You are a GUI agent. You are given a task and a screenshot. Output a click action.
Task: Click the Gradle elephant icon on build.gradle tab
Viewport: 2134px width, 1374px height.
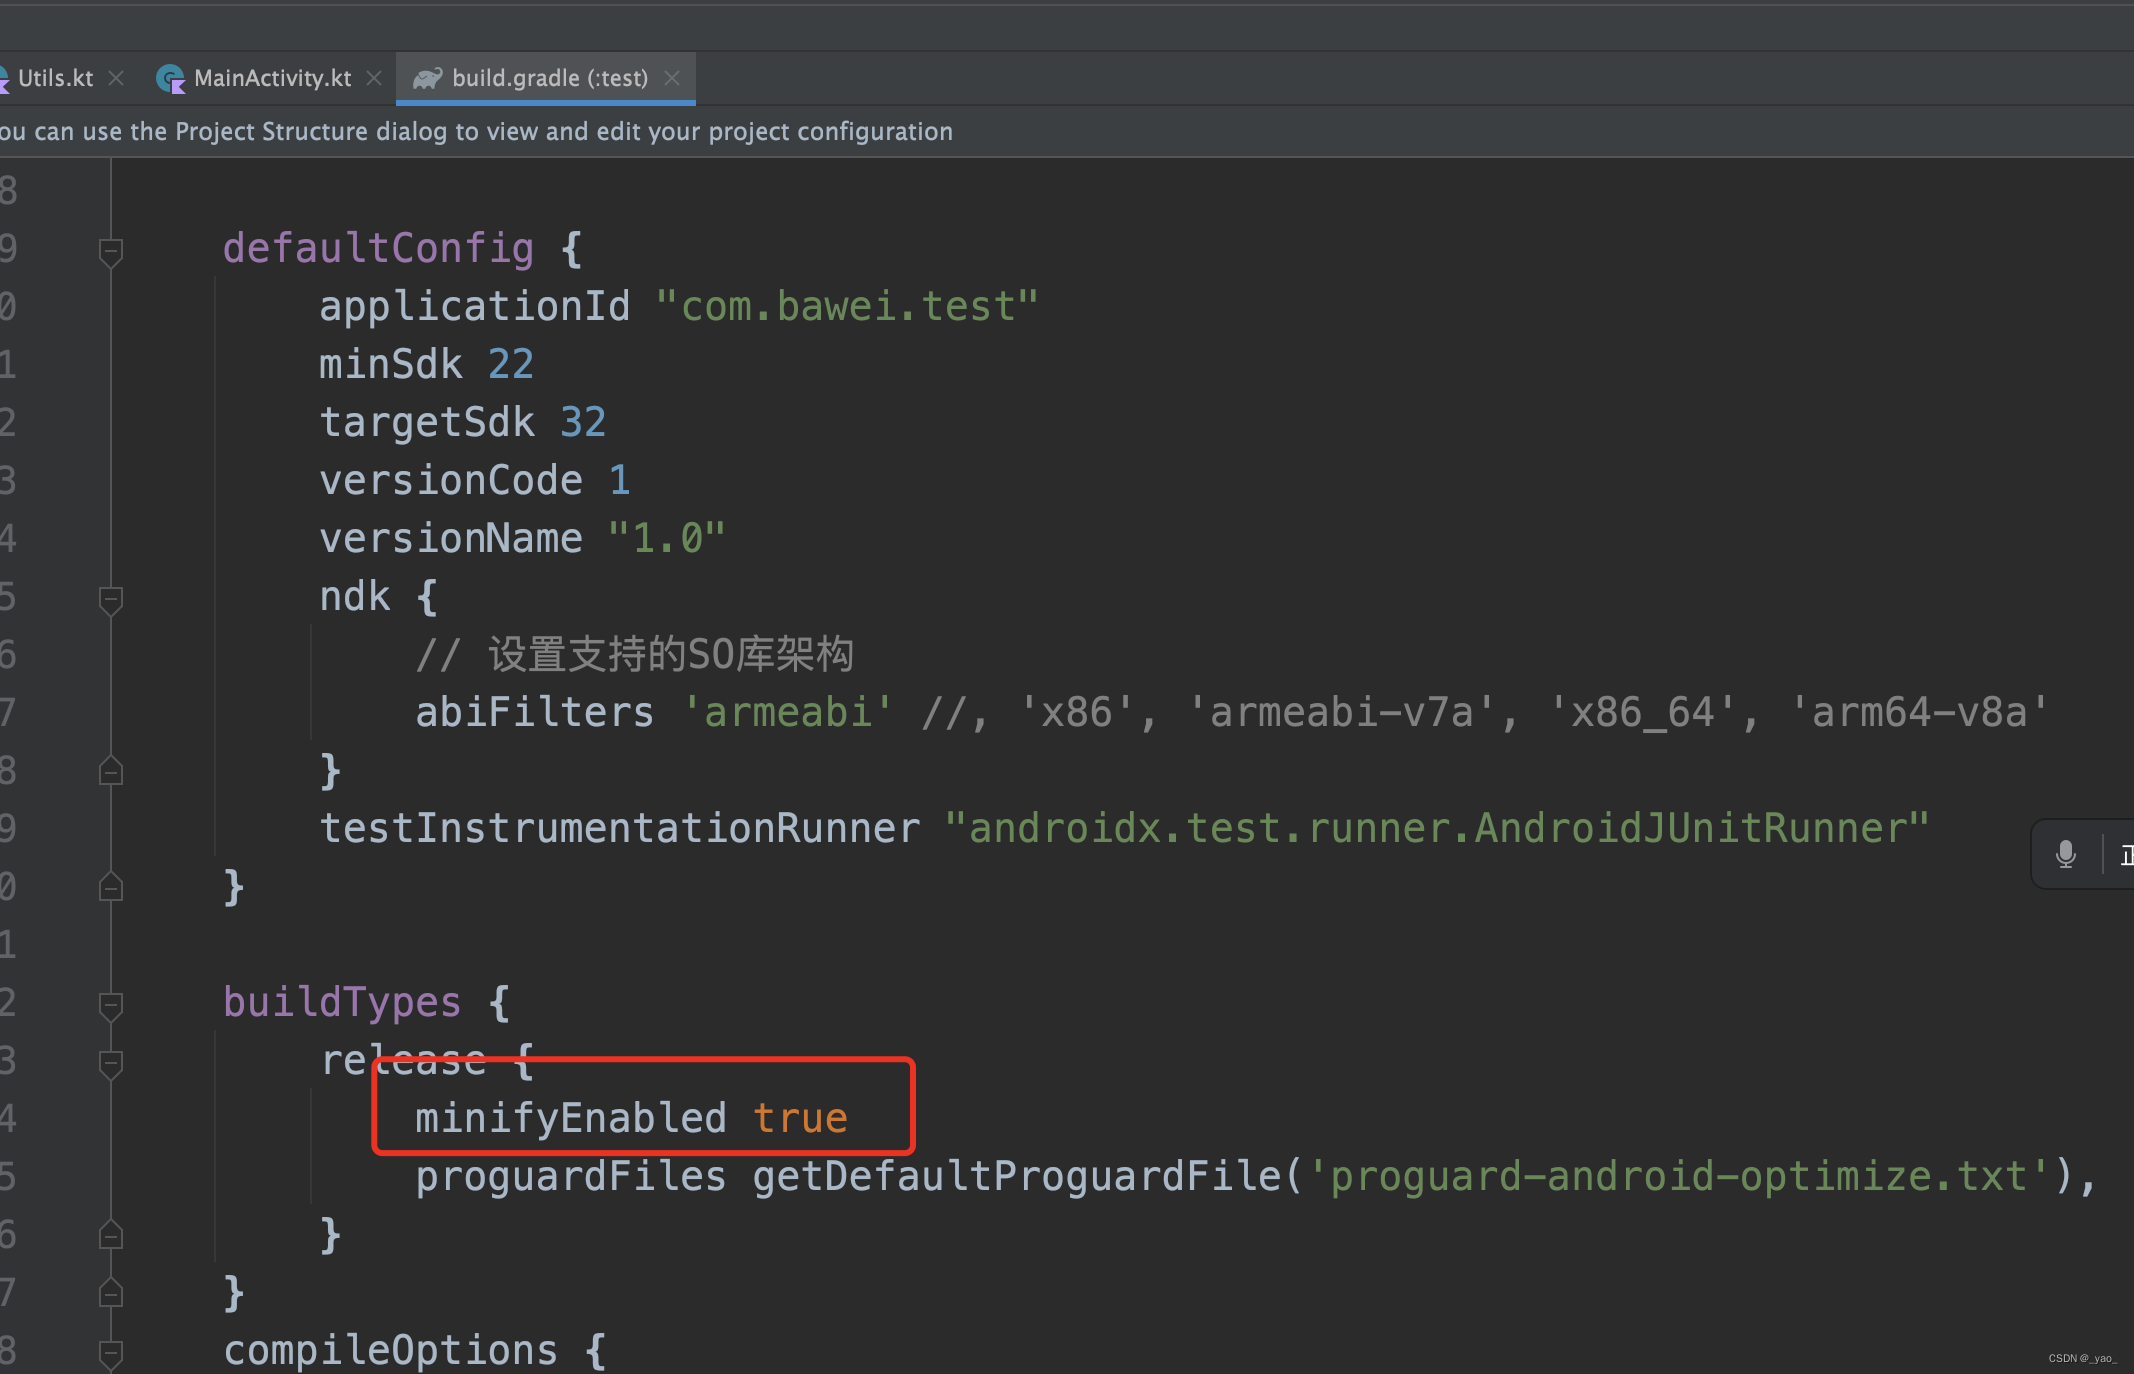(427, 78)
